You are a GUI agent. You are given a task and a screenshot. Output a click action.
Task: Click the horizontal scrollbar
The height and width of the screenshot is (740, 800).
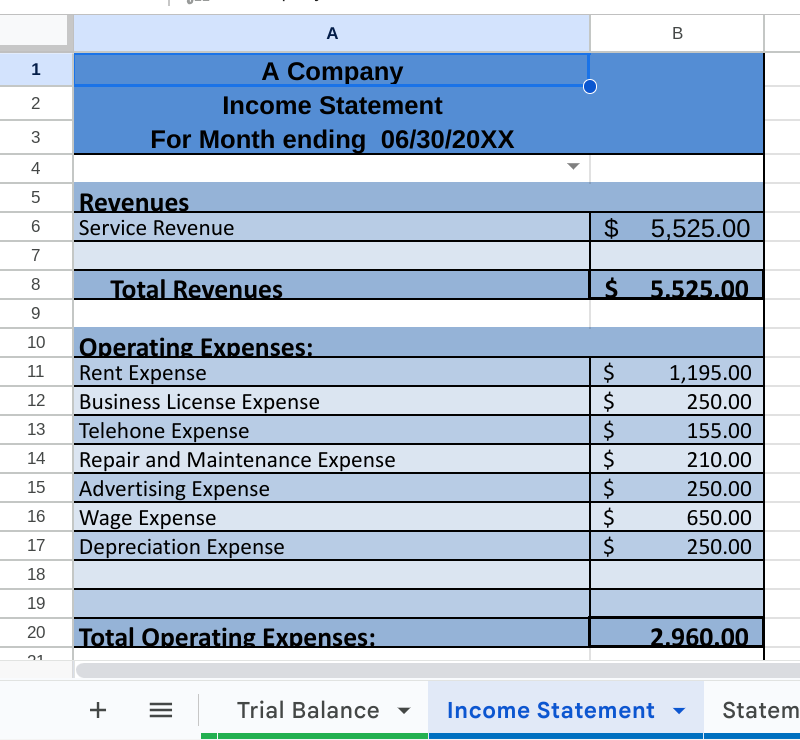[437, 670]
